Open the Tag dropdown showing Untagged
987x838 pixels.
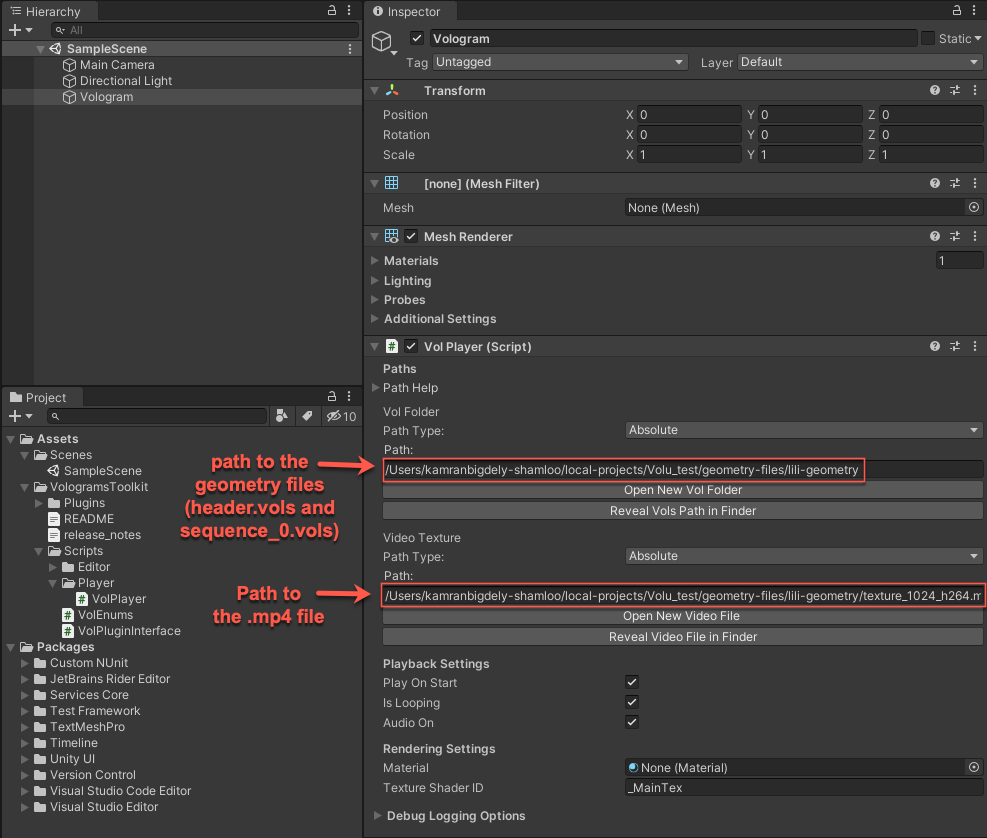(x=560, y=62)
